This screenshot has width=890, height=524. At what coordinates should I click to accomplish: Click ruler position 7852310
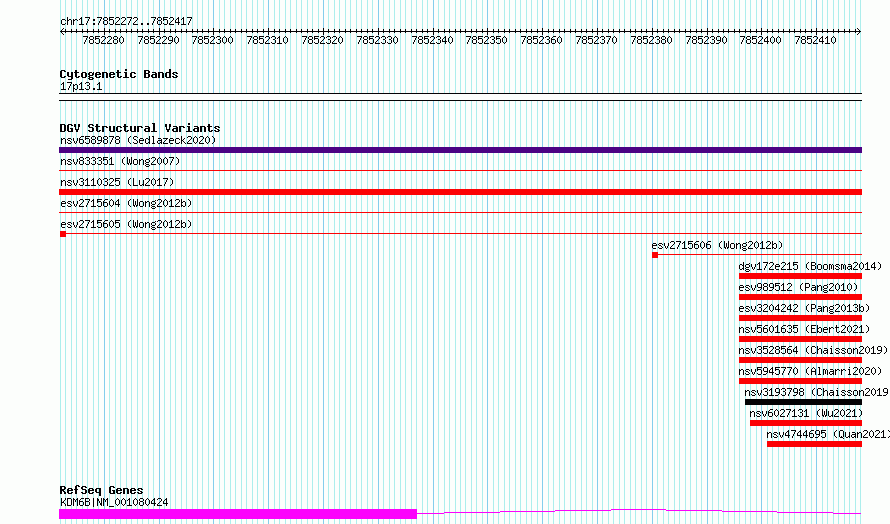tap(268, 40)
